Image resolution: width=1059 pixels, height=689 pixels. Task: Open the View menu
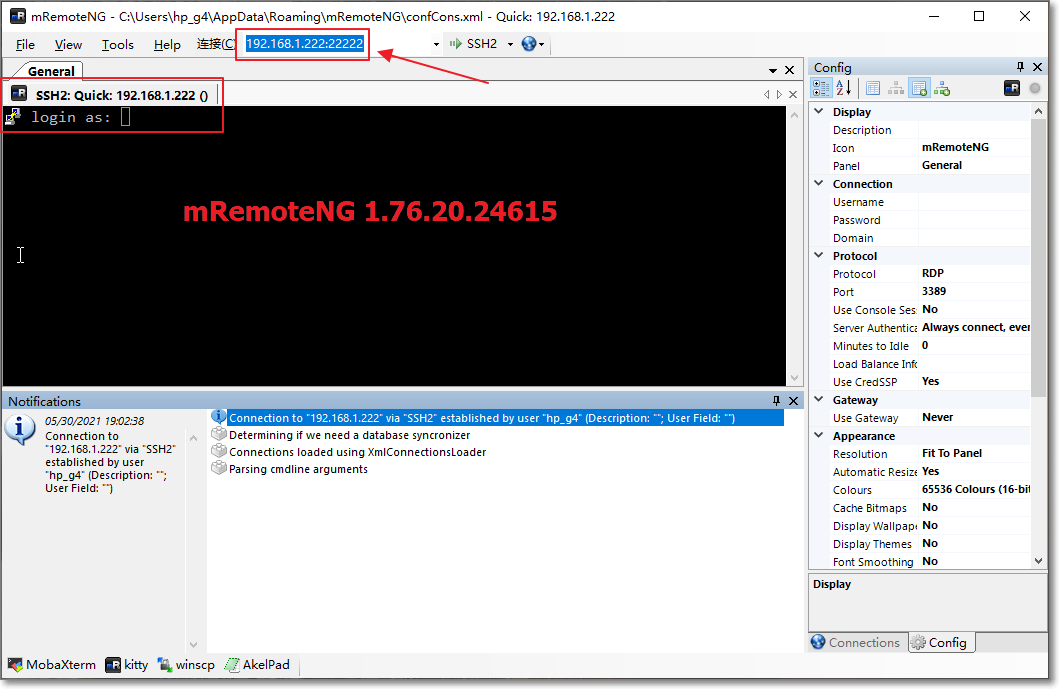tap(68, 45)
